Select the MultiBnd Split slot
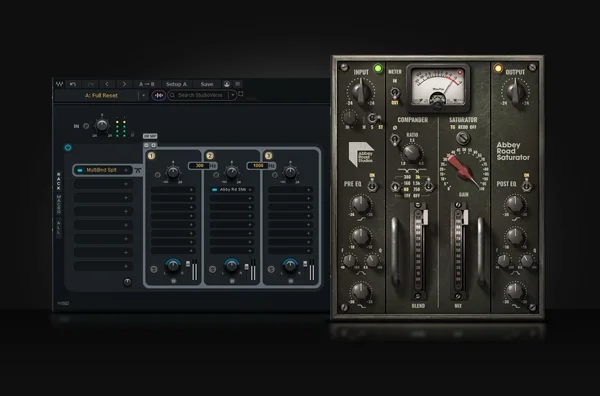The height and width of the screenshot is (396, 600). click(x=103, y=170)
